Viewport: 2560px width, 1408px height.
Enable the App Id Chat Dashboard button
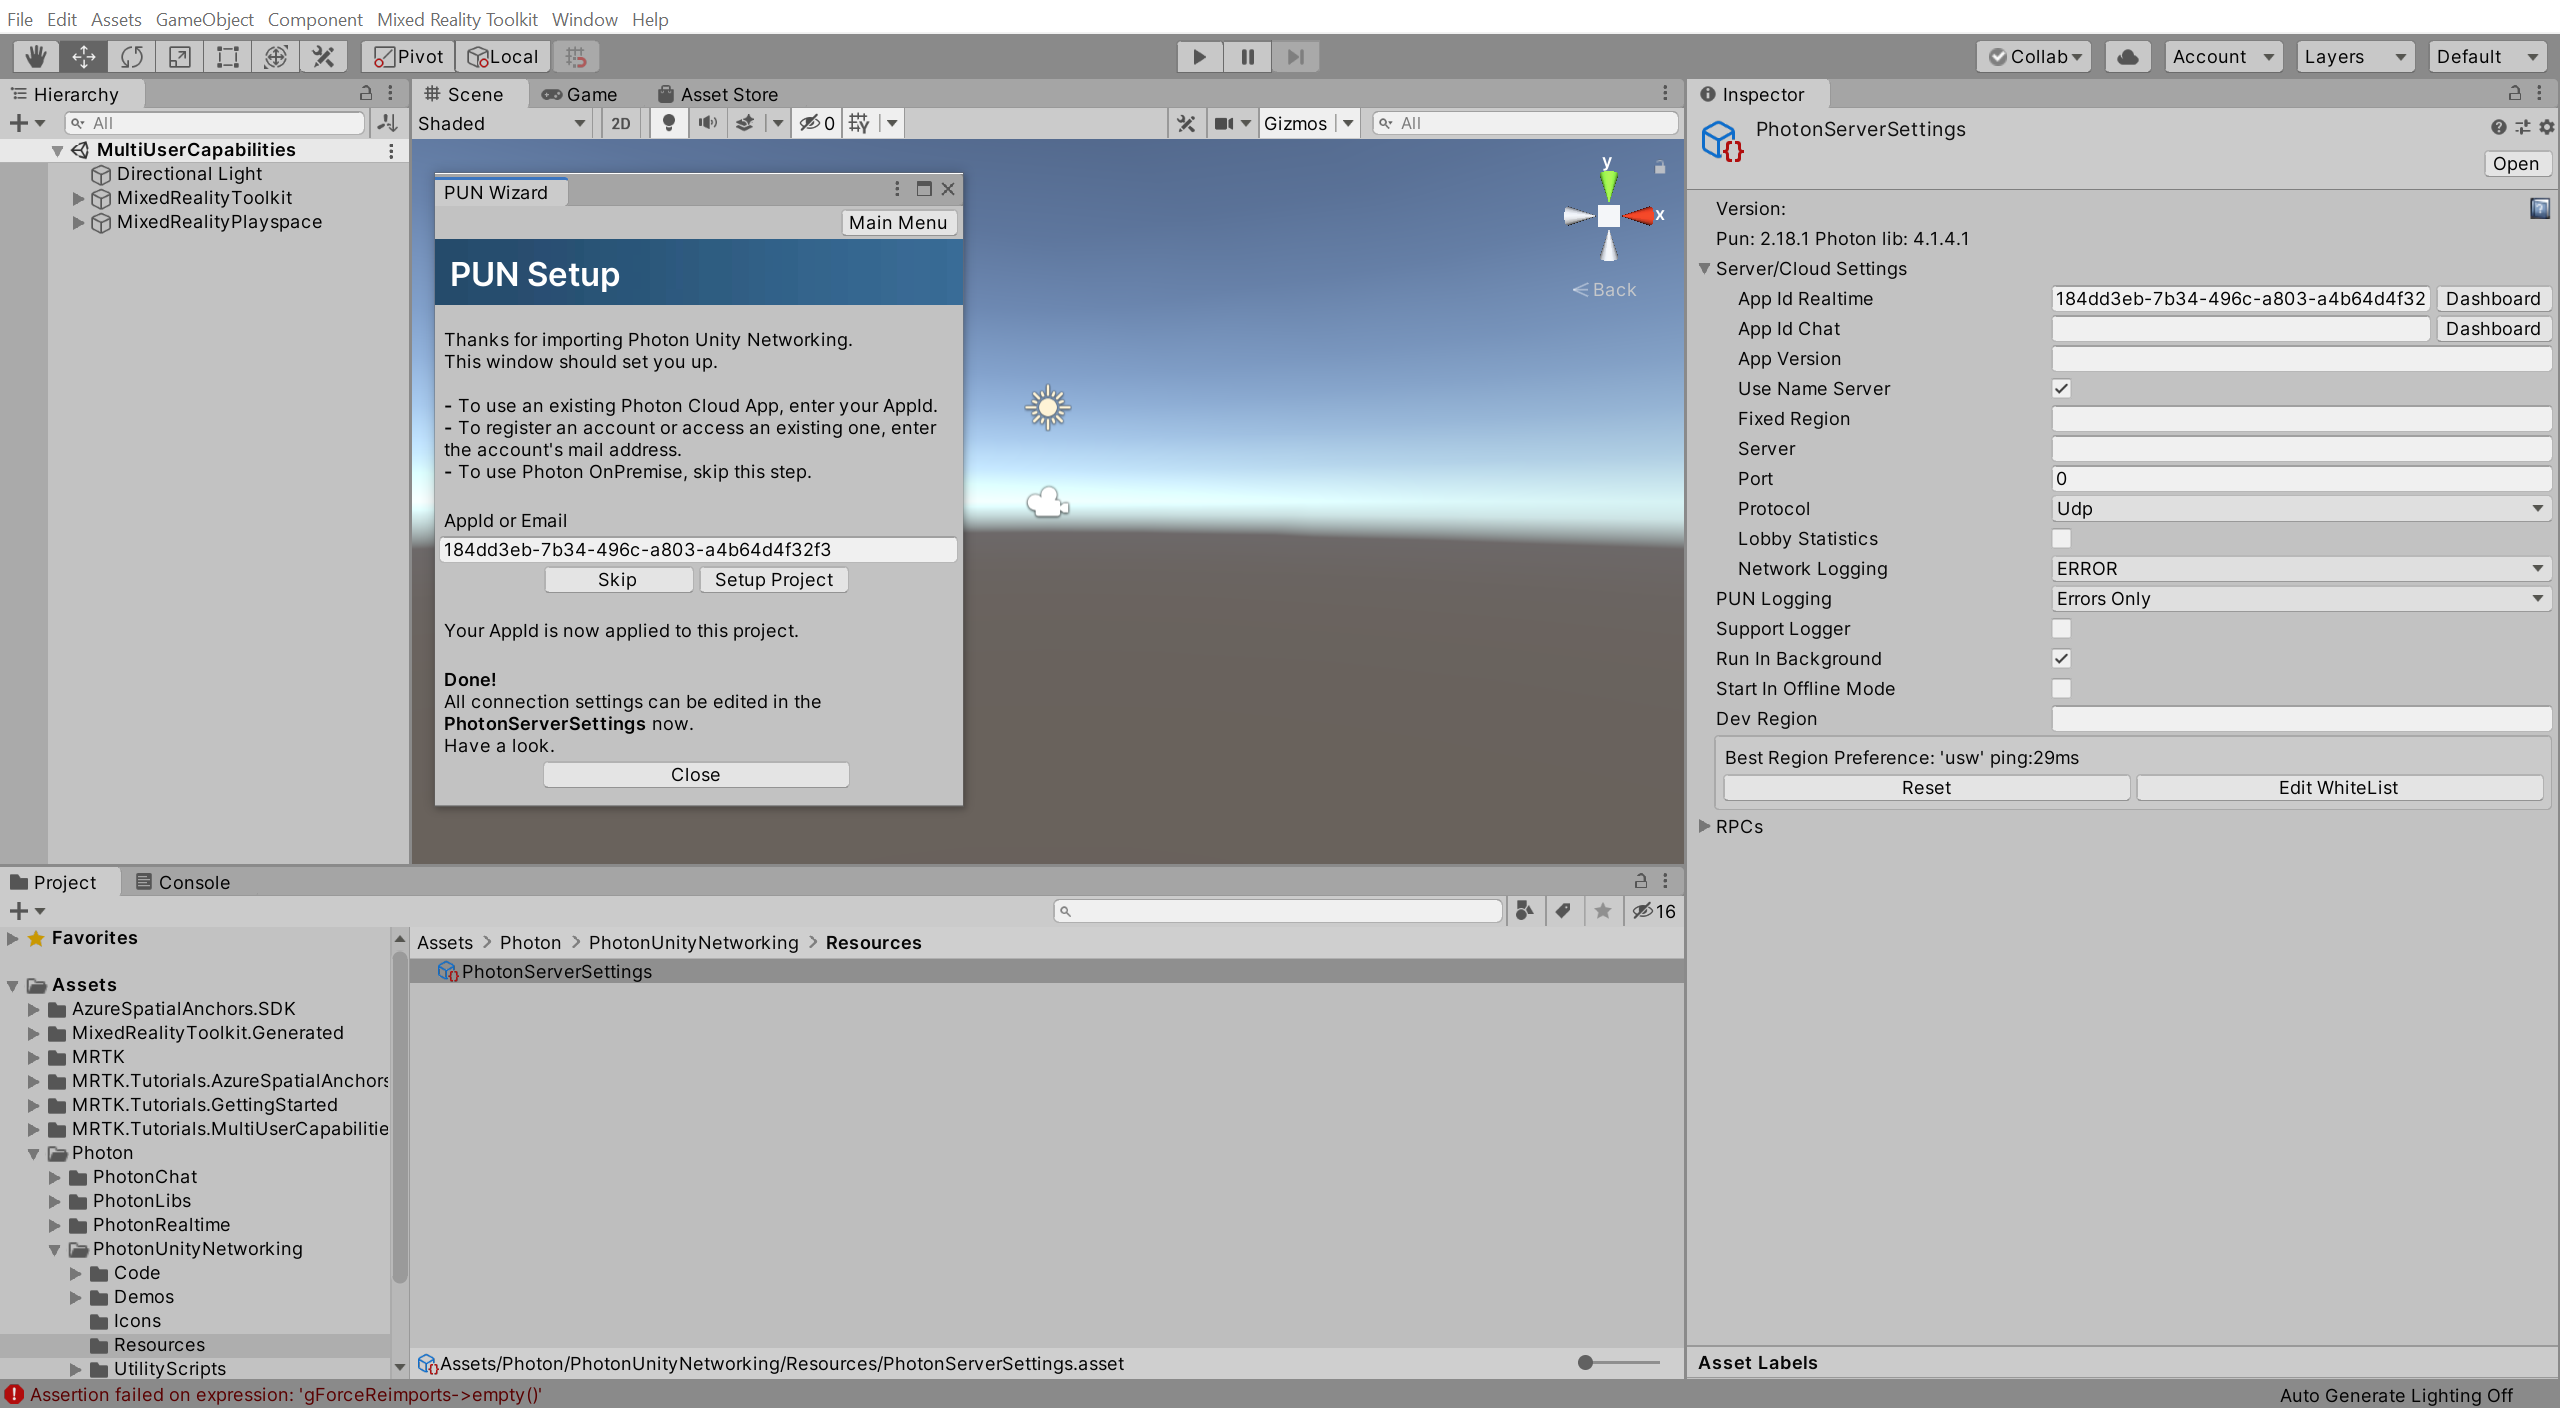(x=2493, y=328)
